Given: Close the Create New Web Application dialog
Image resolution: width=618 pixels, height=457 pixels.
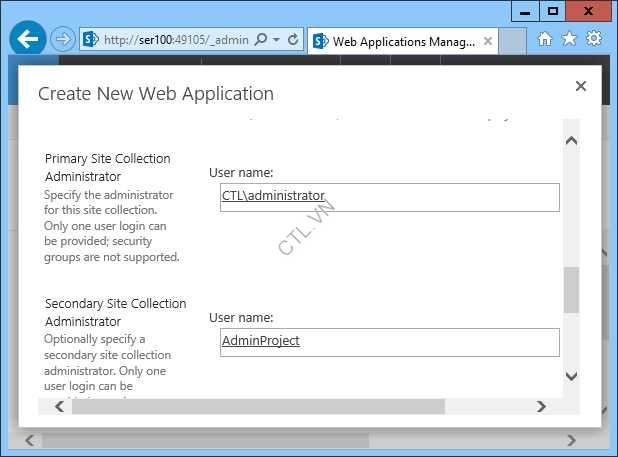Looking at the screenshot, I should [580, 87].
